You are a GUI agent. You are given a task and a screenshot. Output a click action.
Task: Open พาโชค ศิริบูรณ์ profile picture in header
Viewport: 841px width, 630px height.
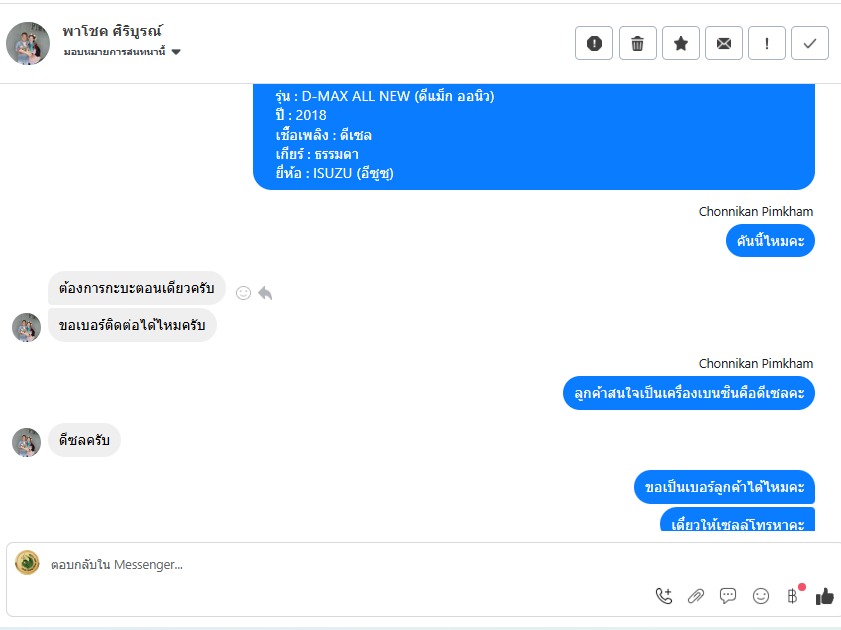point(28,43)
